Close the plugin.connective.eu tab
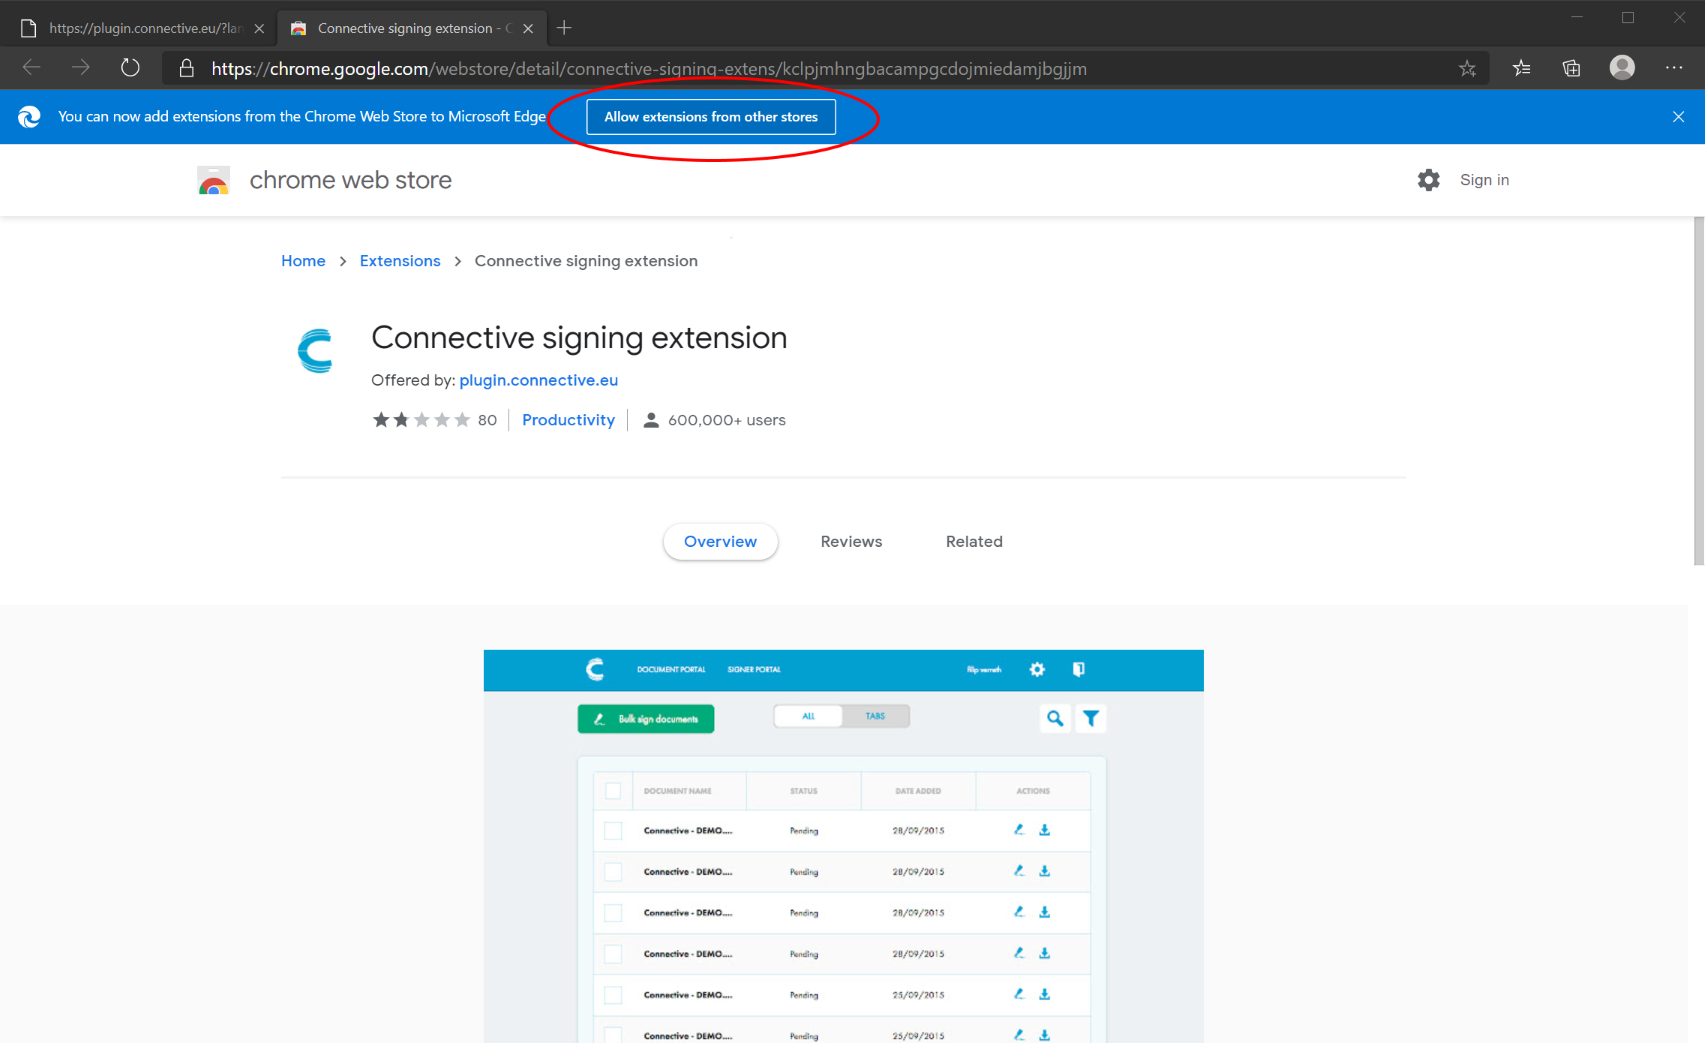This screenshot has width=1705, height=1043. (x=259, y=28)
